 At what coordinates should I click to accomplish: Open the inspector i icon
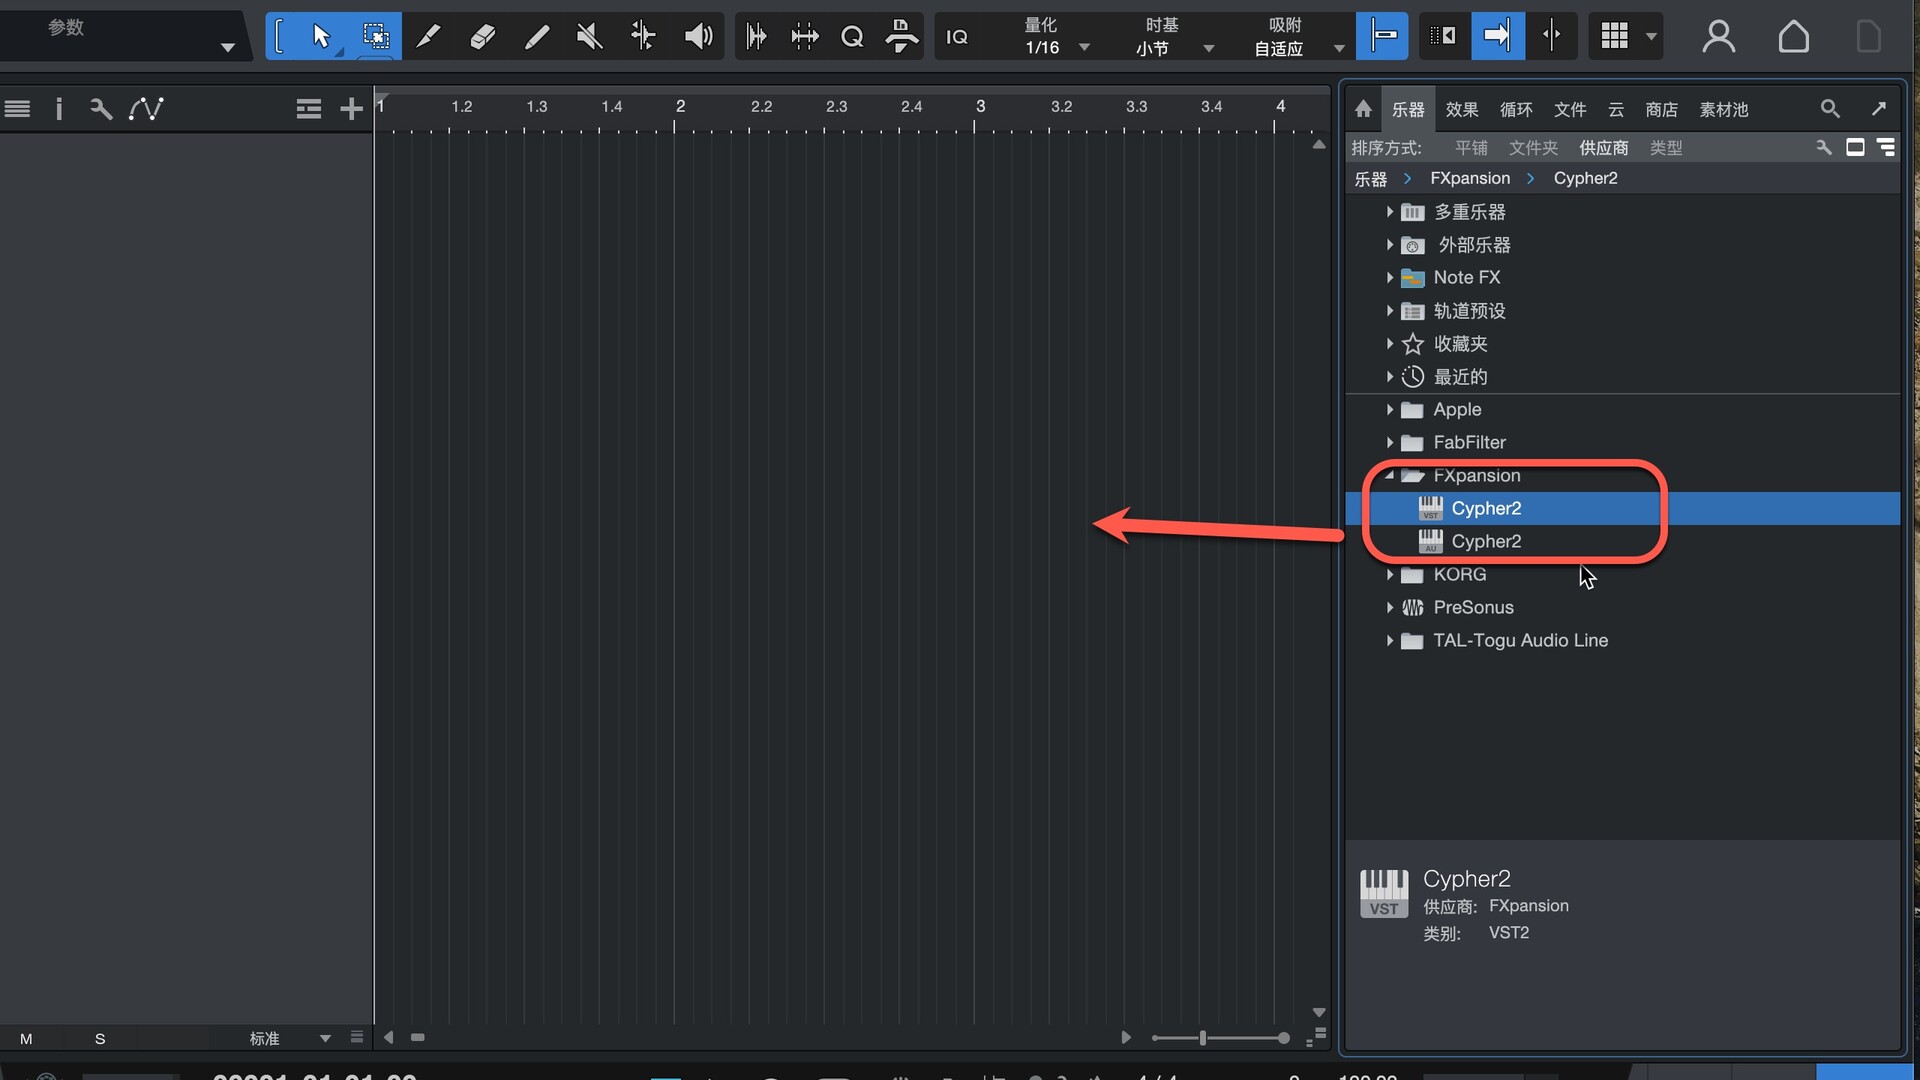click(59, 109)
